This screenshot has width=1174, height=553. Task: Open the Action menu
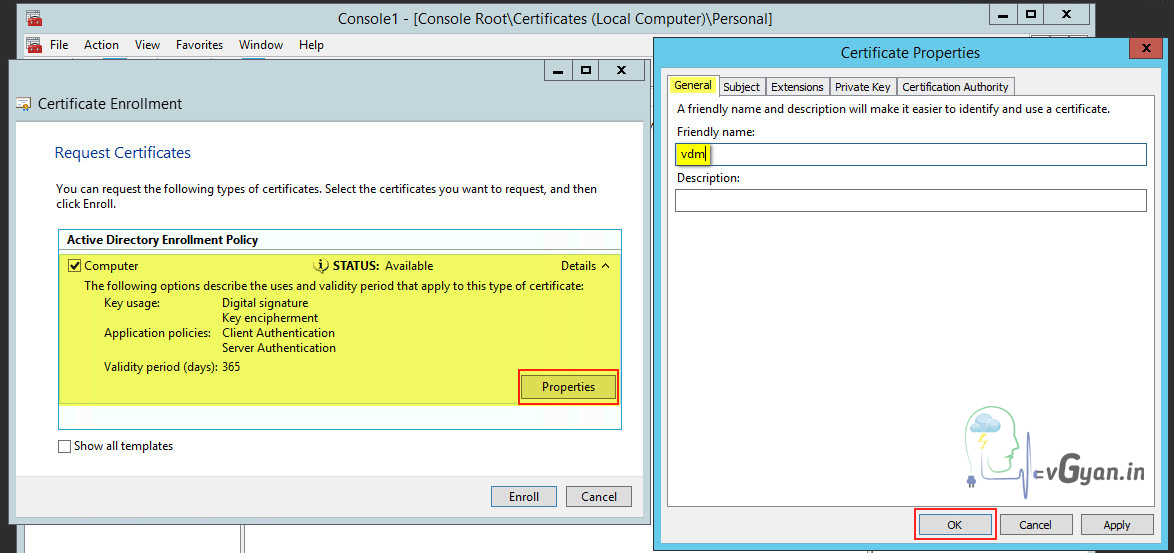point(101,45)
